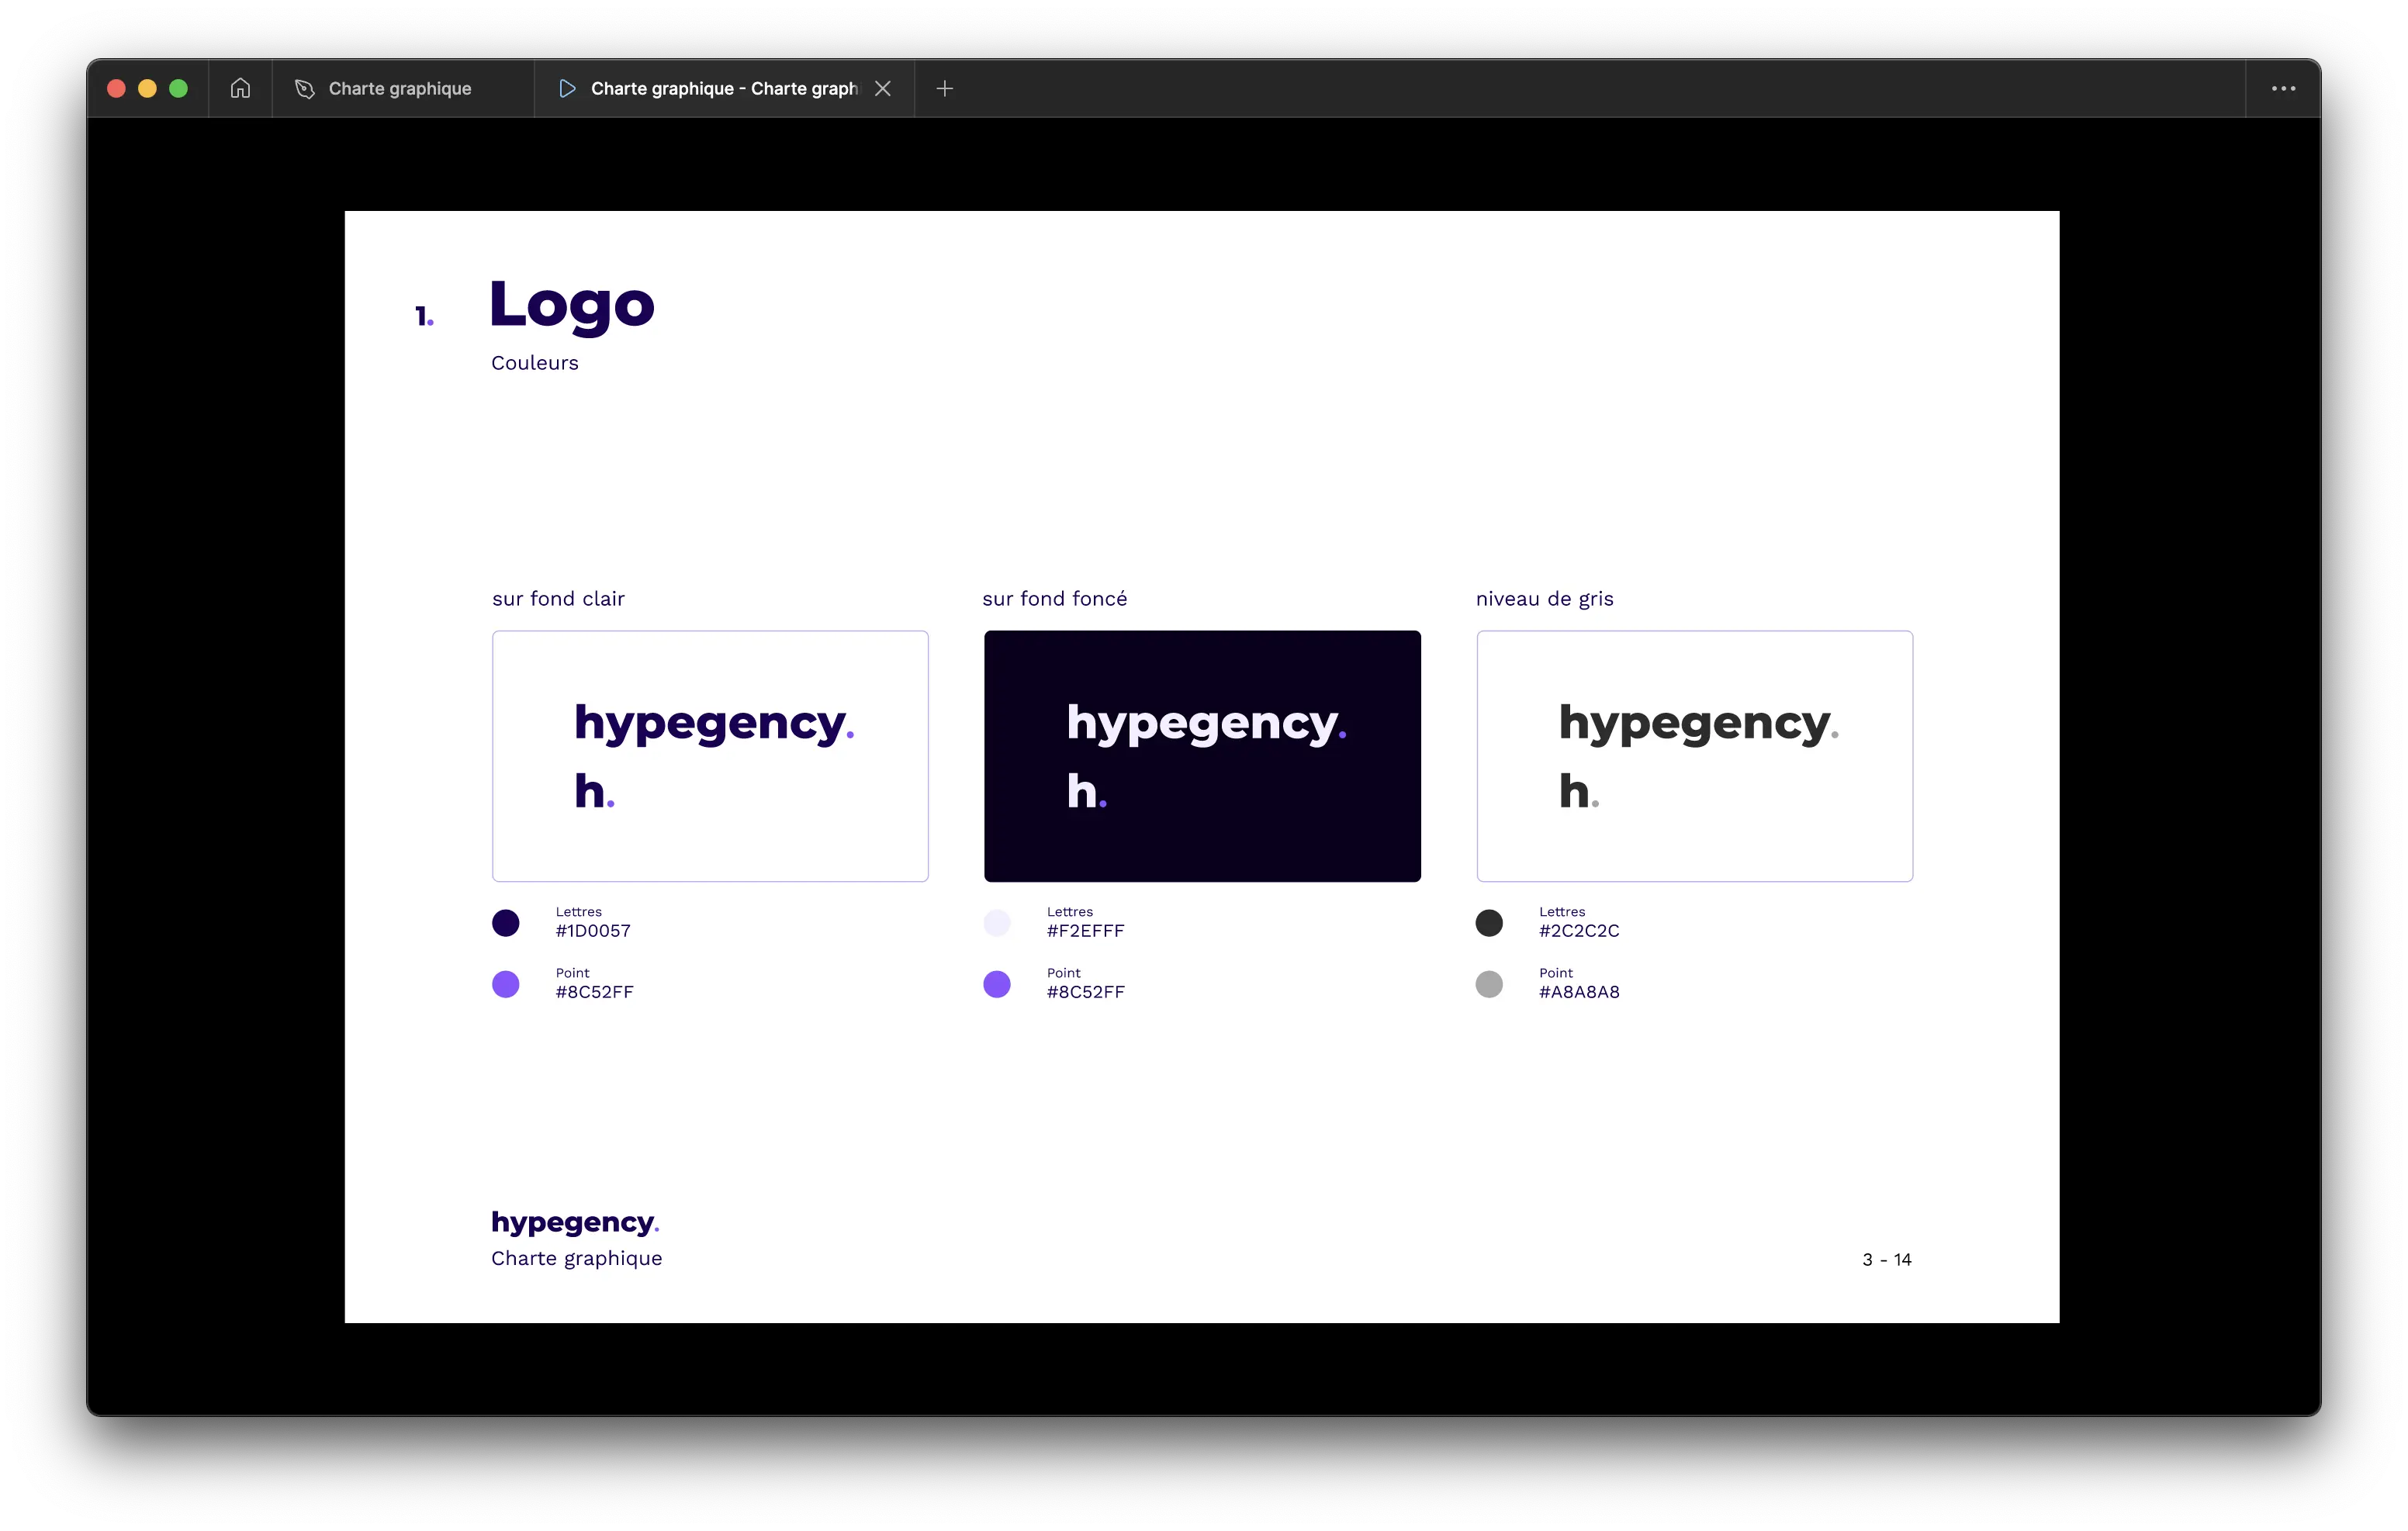Click the dark background logo card
This screenshot has height=1531, width=2408.
click(x=1202, y=756)
